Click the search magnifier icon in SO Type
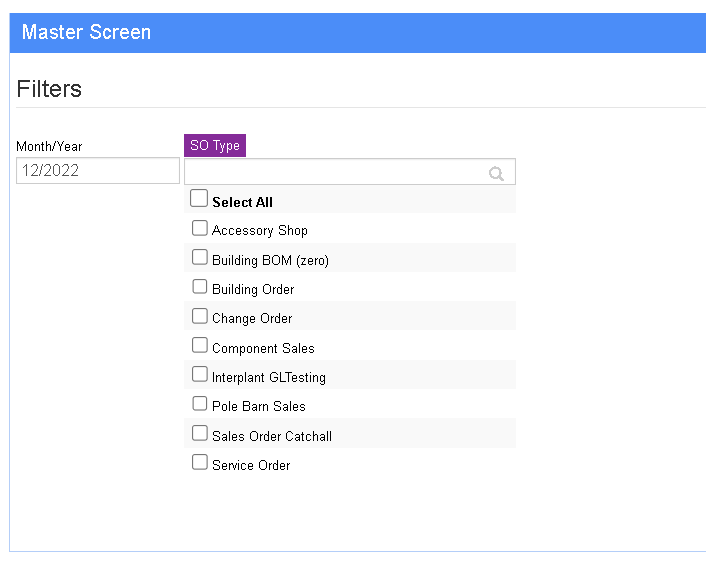Screen dimensions: 706x572 click(x=496, y=173)
